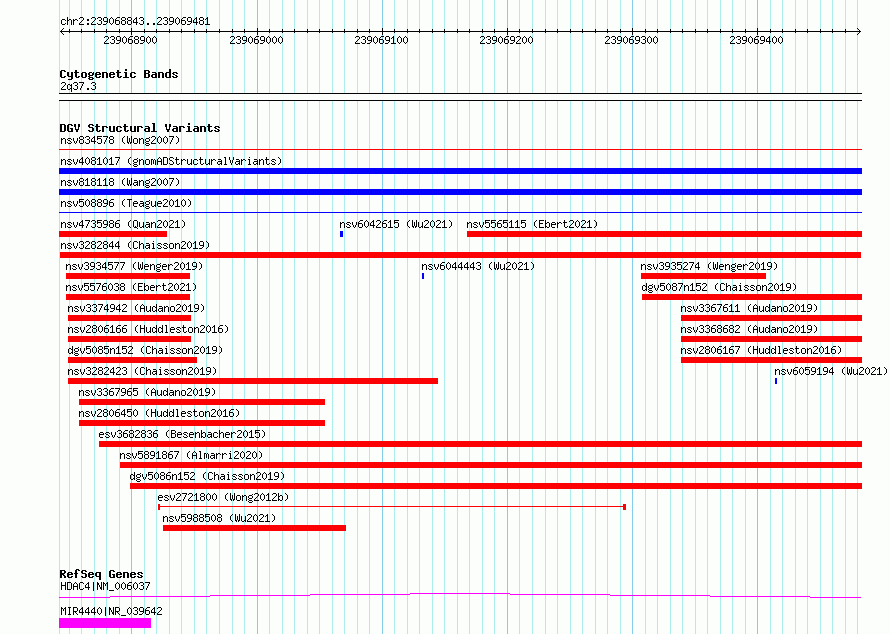The height and width of the screenshot is (634, 890).
Task: Select nsv3368682 (Audano2019) label
Action: point(749,329)
